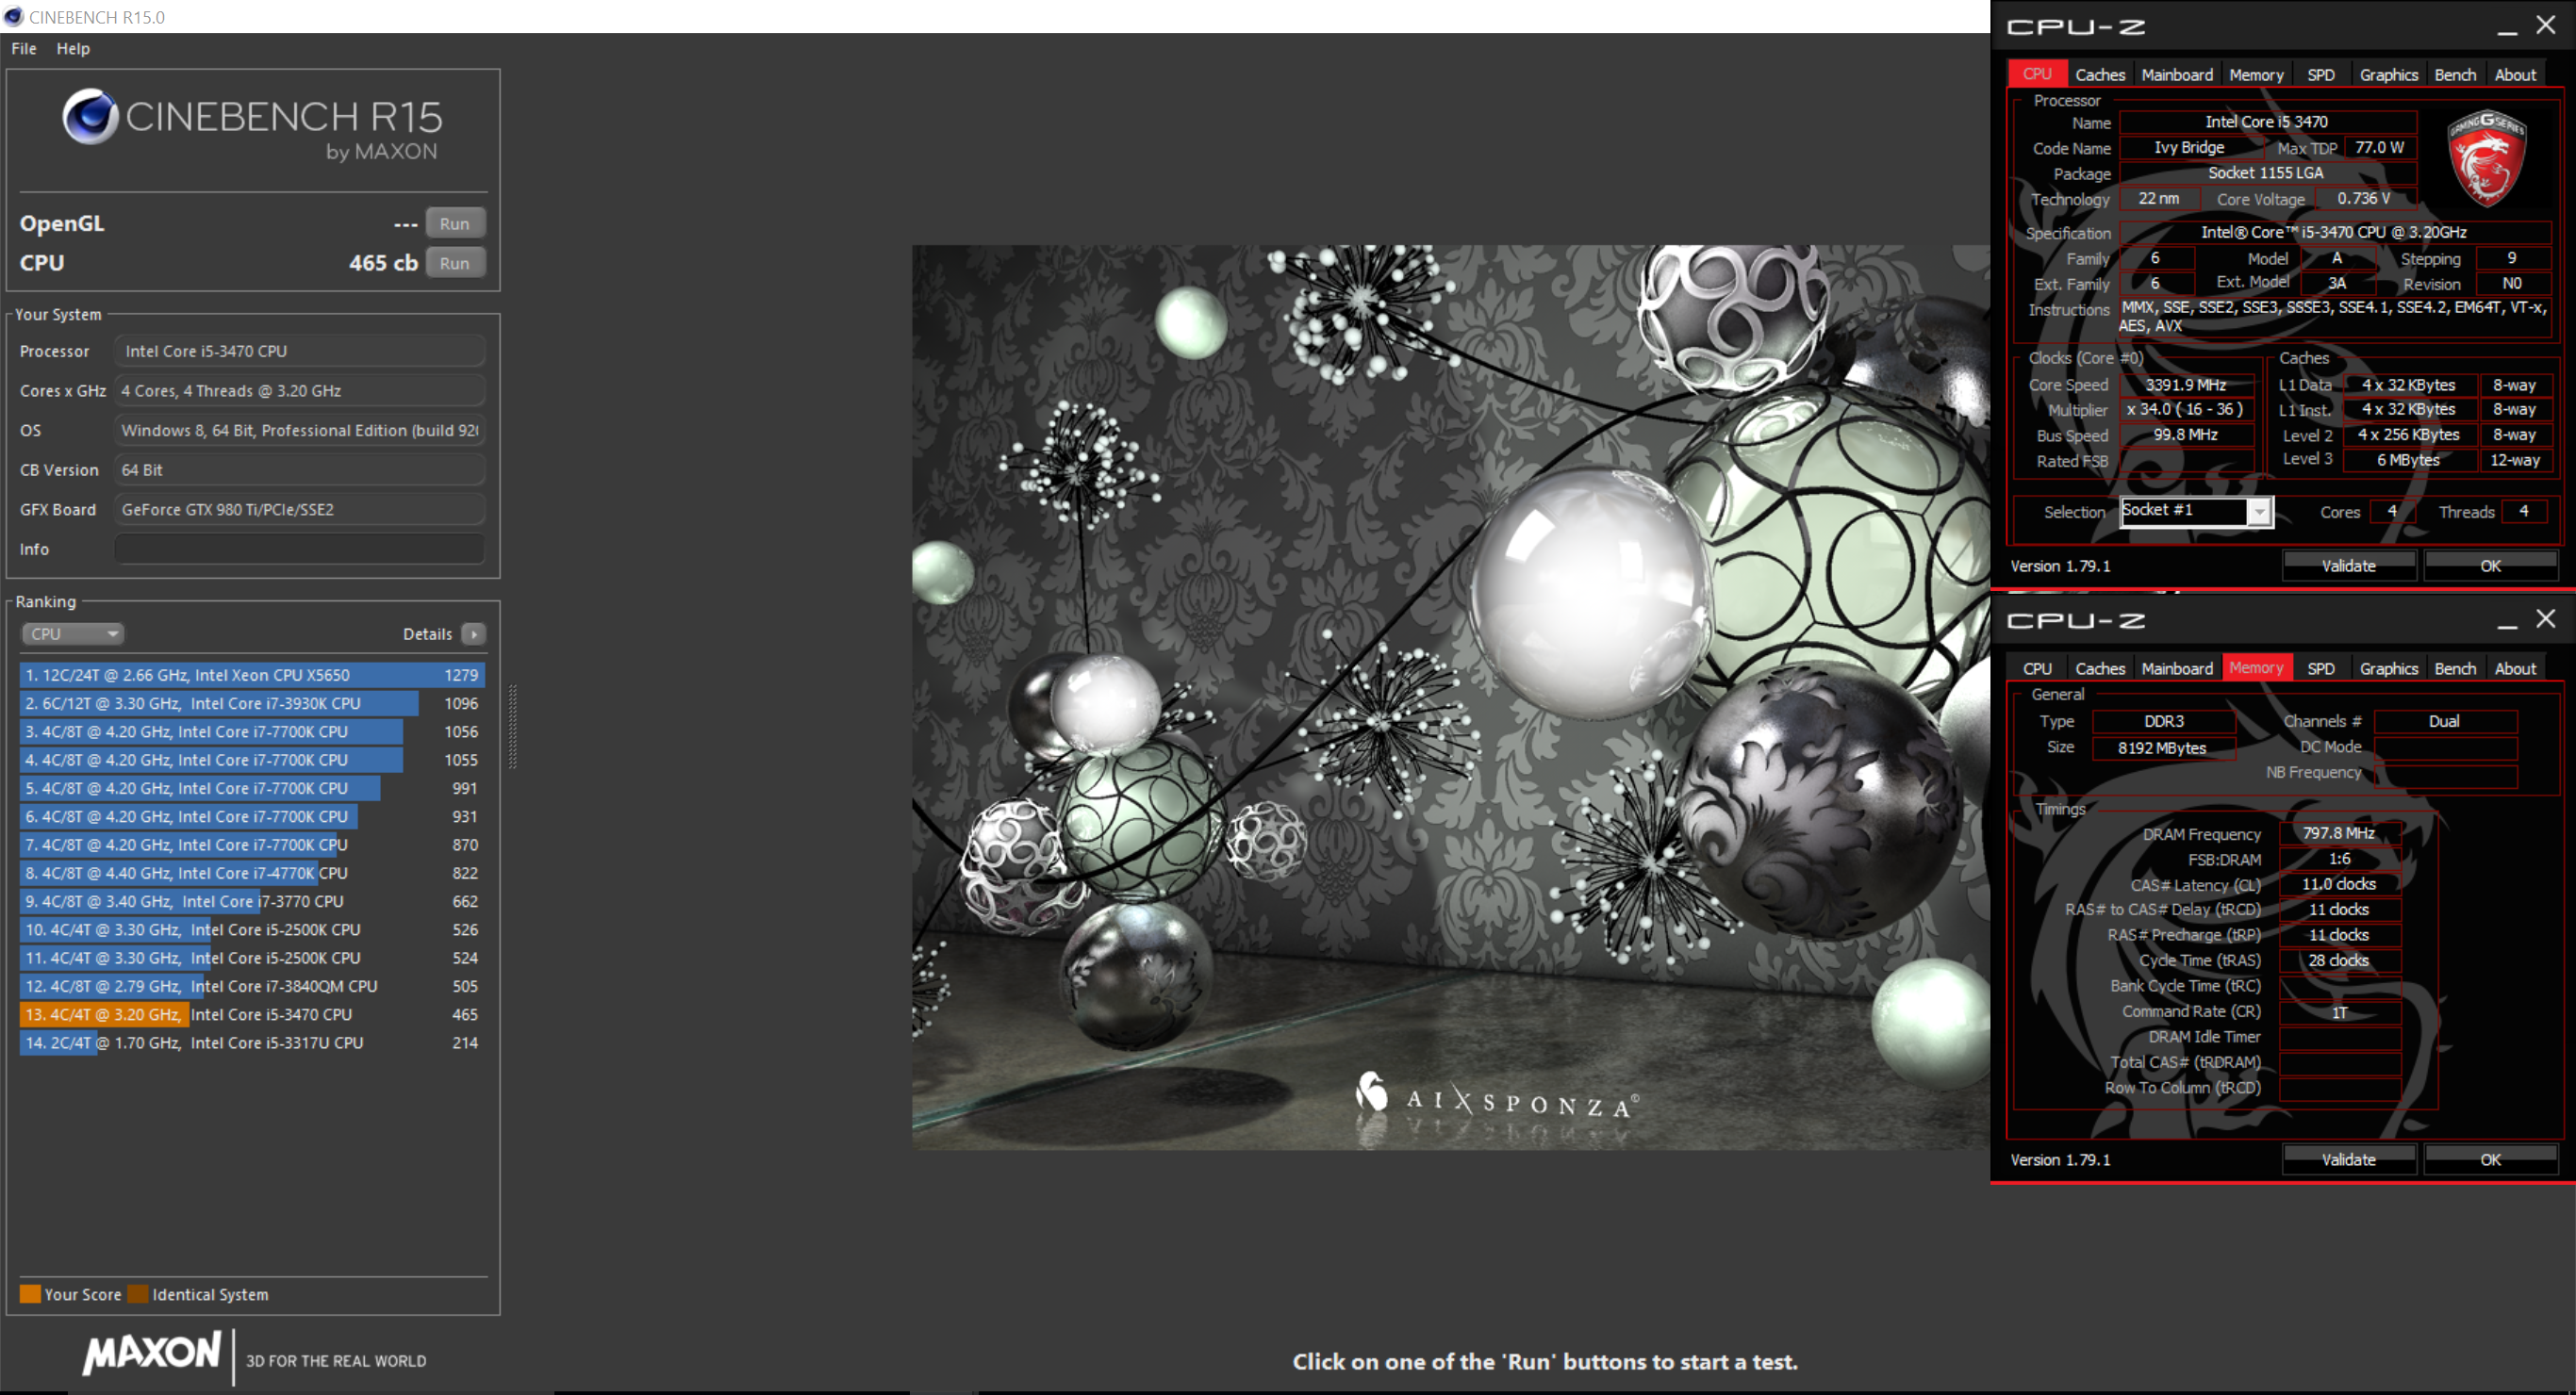Switch to Graphics tab in lower CPU-Z
The width and height of the screenshot is (2576, 1395).
click(x=2388, y=669)
